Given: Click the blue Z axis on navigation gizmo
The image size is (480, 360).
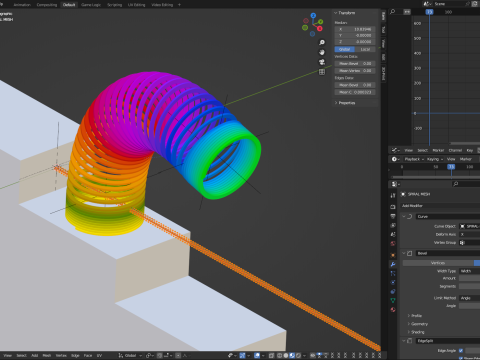Looking at the screenshot, I should point(313,15).
